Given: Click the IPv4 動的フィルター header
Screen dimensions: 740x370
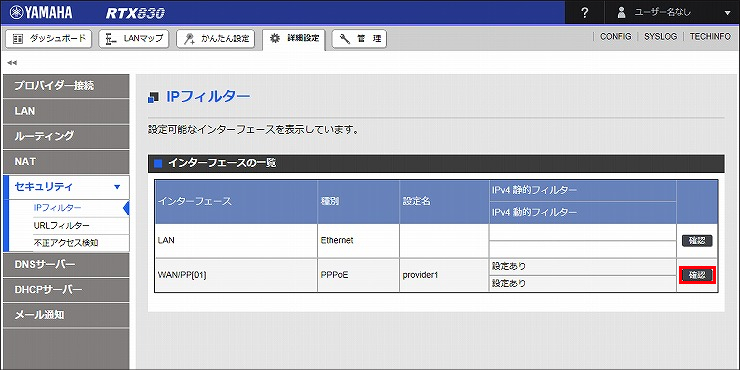Looking at the screenshot, I should click(x=582, y=212).
